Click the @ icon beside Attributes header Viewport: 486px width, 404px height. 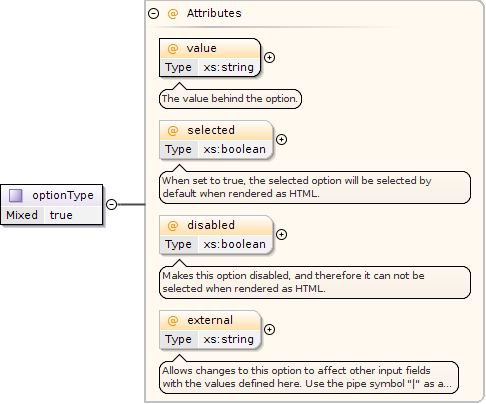[173, 14]
